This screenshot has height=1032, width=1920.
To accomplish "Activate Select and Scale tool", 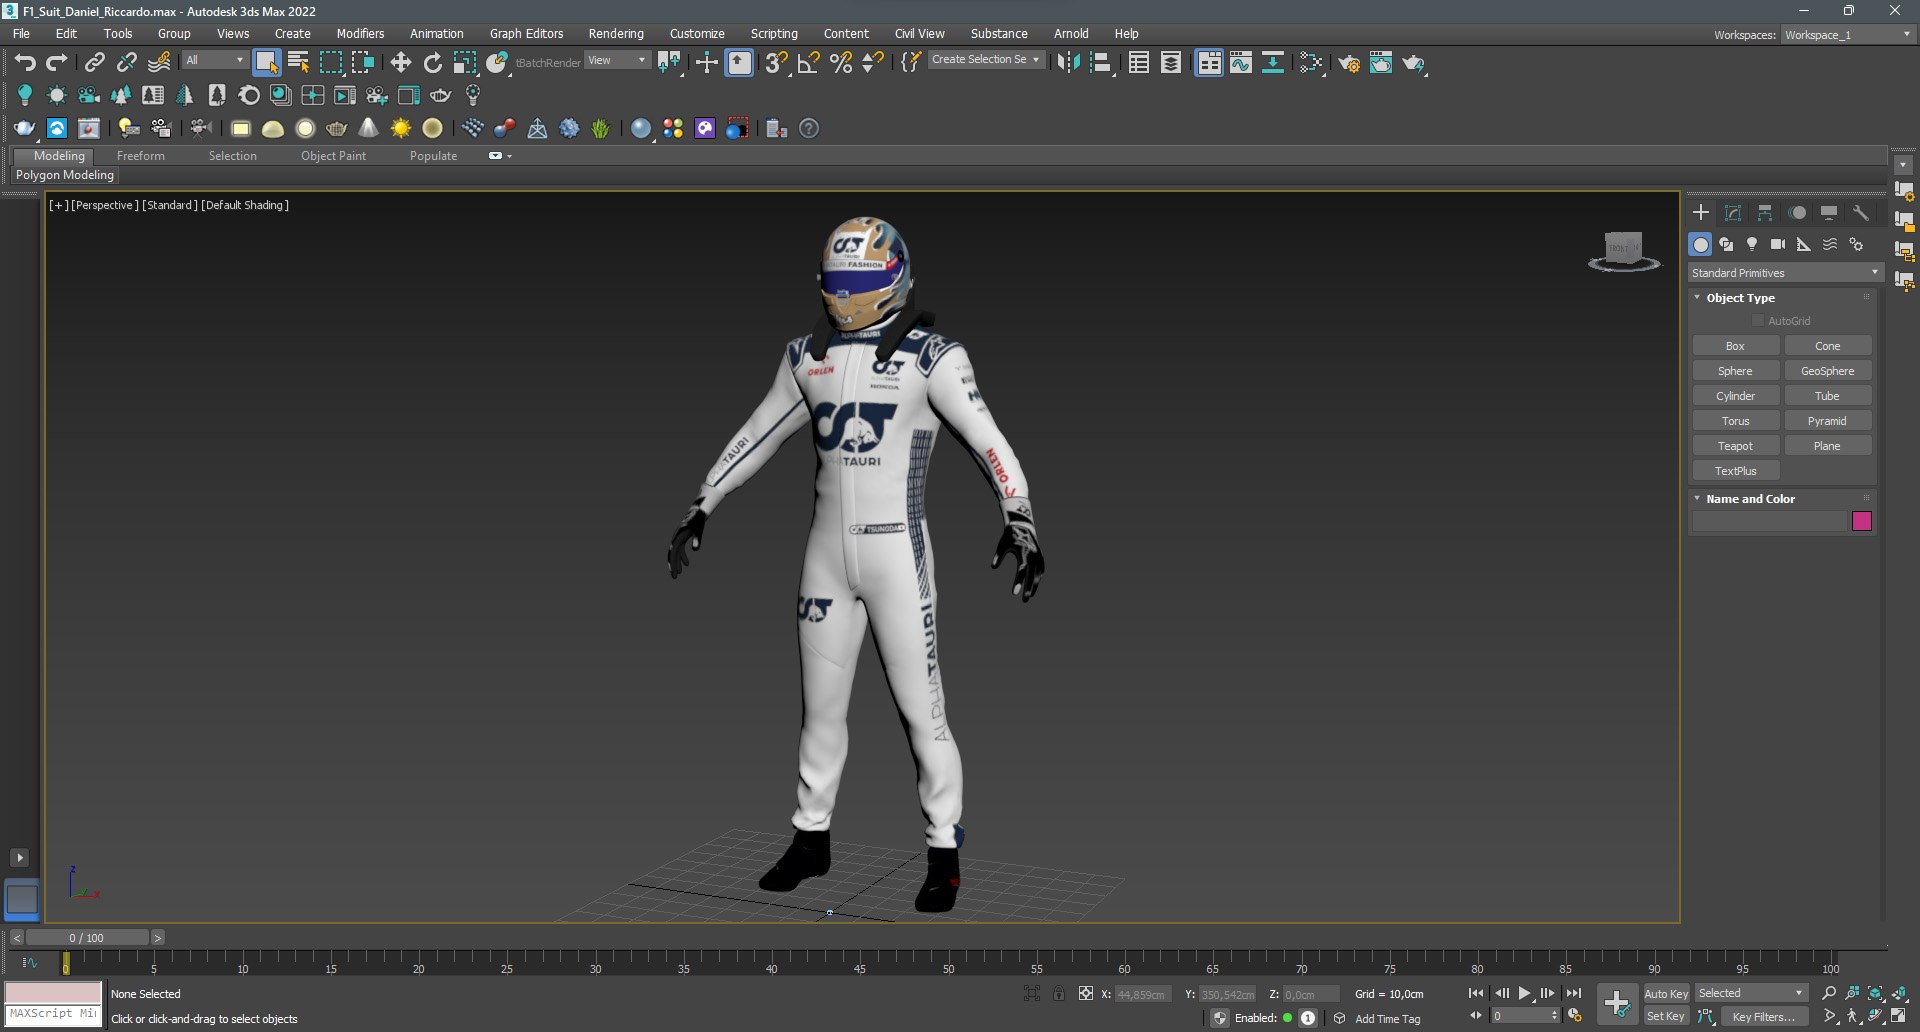I will (465, 63).
